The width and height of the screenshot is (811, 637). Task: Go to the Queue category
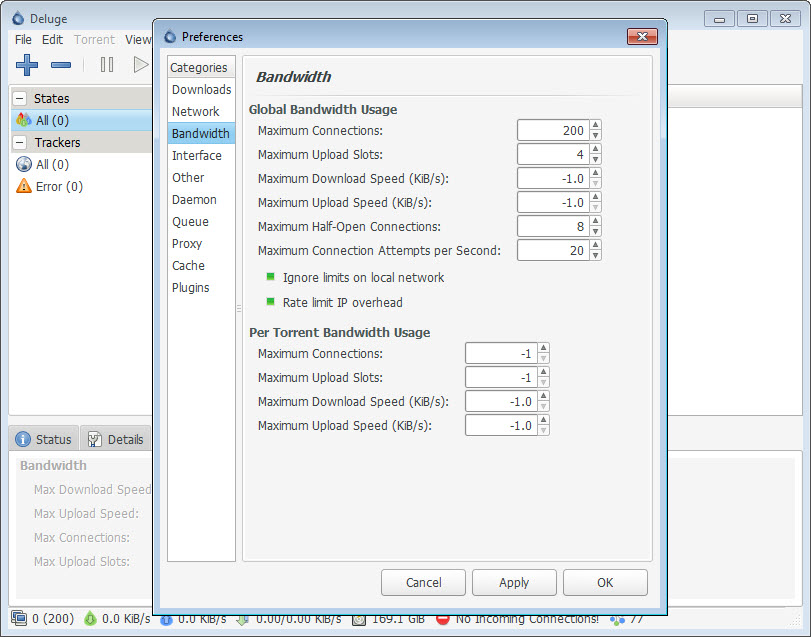pos(201,221)
